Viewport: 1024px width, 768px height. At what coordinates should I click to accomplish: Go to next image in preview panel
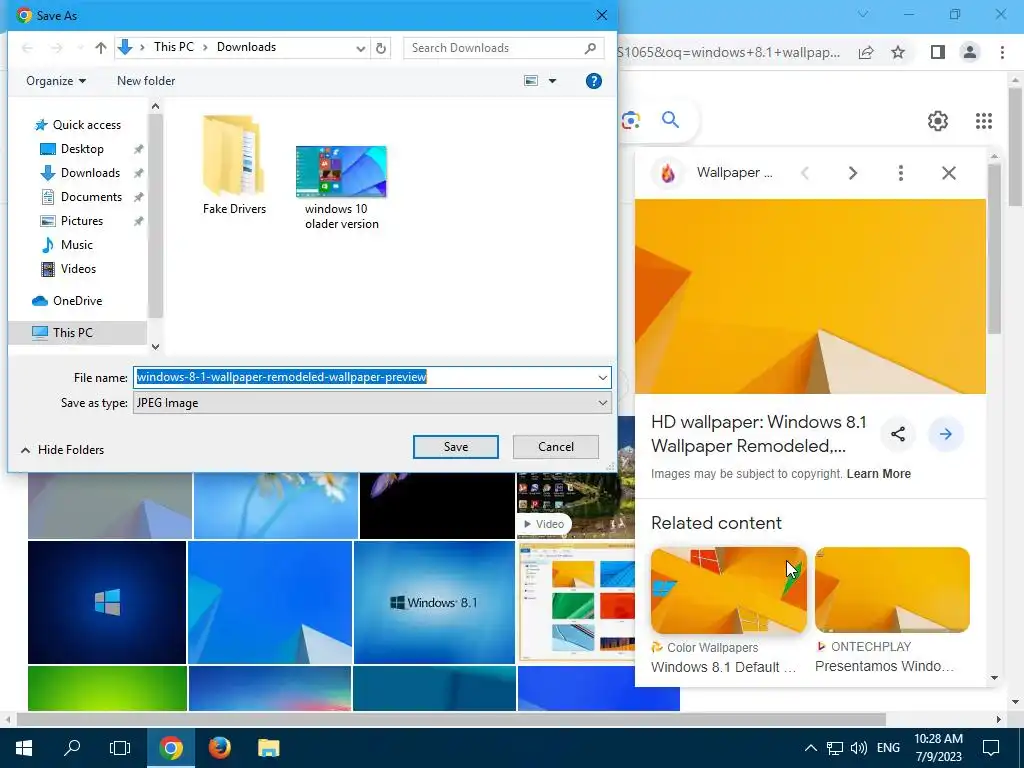[x=852, y=173]
